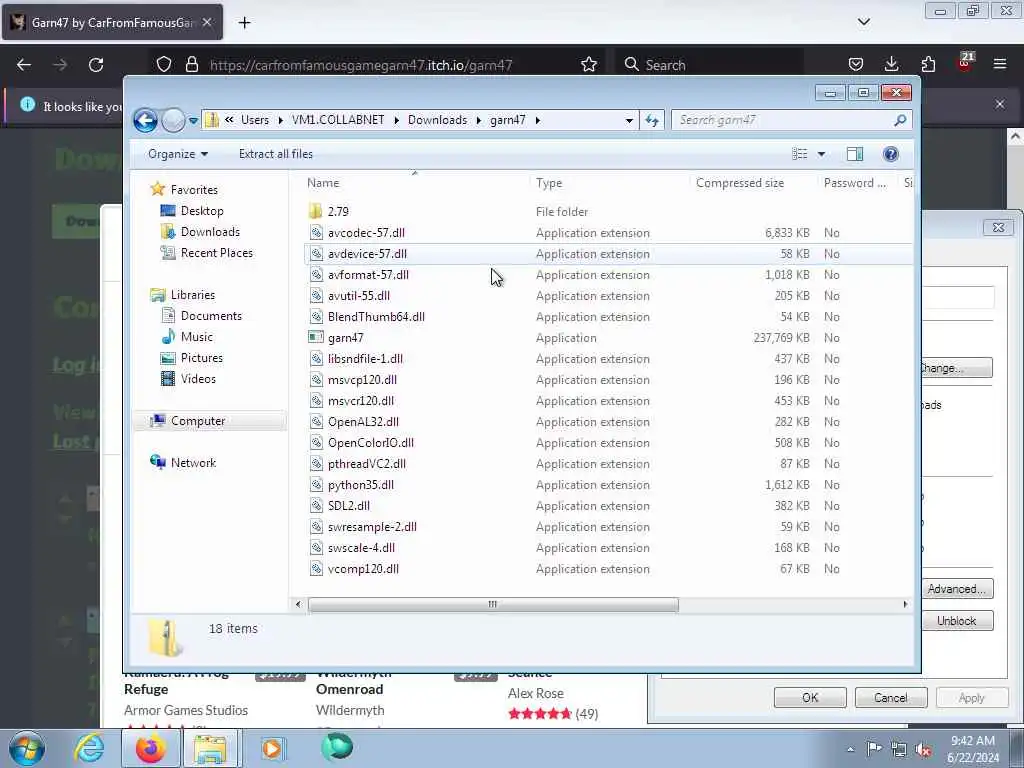Open the Music library
The image size is (1024, 768).
click(197, 337)
